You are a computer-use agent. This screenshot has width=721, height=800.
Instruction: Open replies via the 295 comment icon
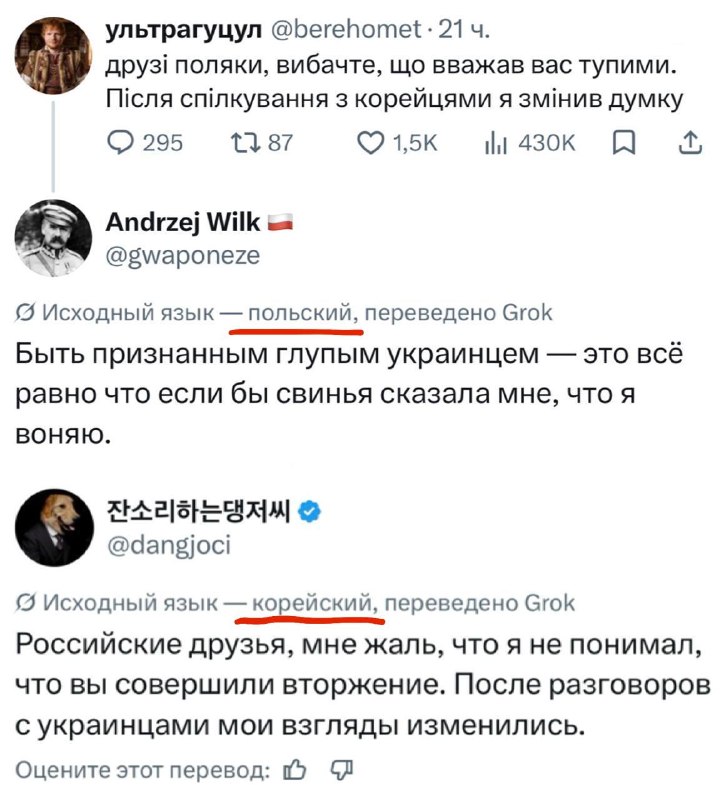[120, 142]
